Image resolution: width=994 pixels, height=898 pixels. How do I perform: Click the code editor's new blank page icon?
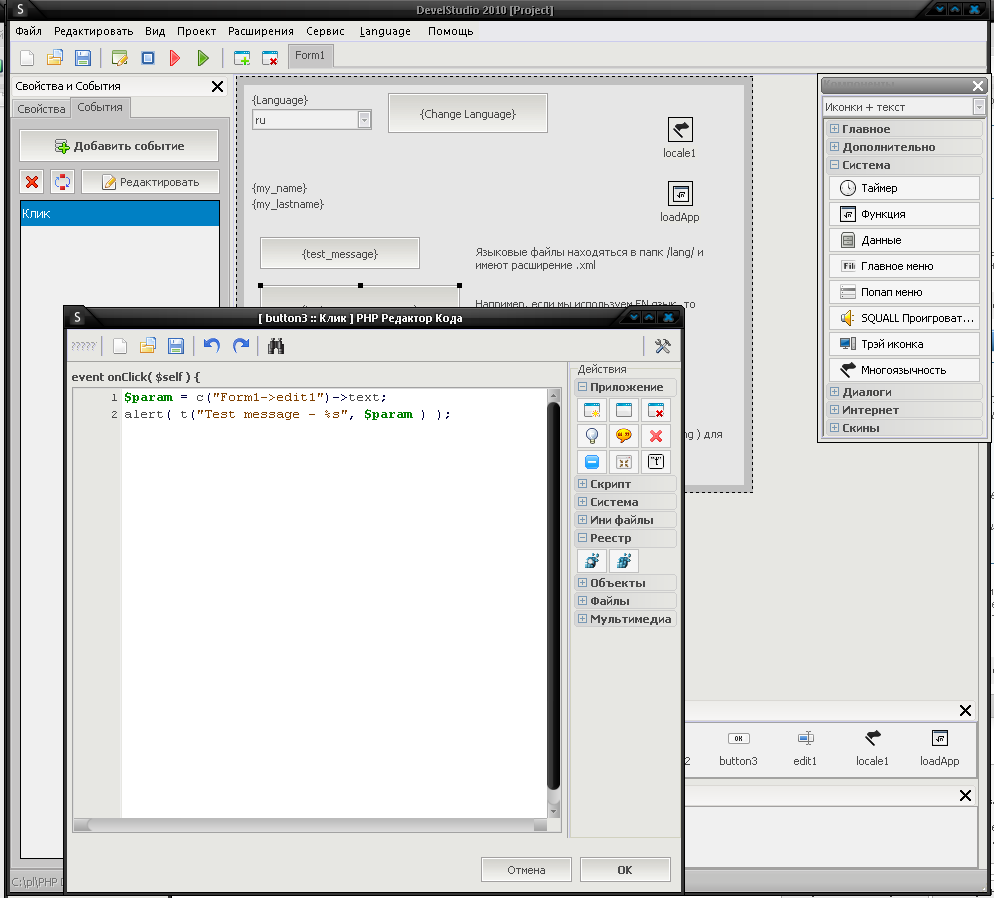tap(120, 346)
